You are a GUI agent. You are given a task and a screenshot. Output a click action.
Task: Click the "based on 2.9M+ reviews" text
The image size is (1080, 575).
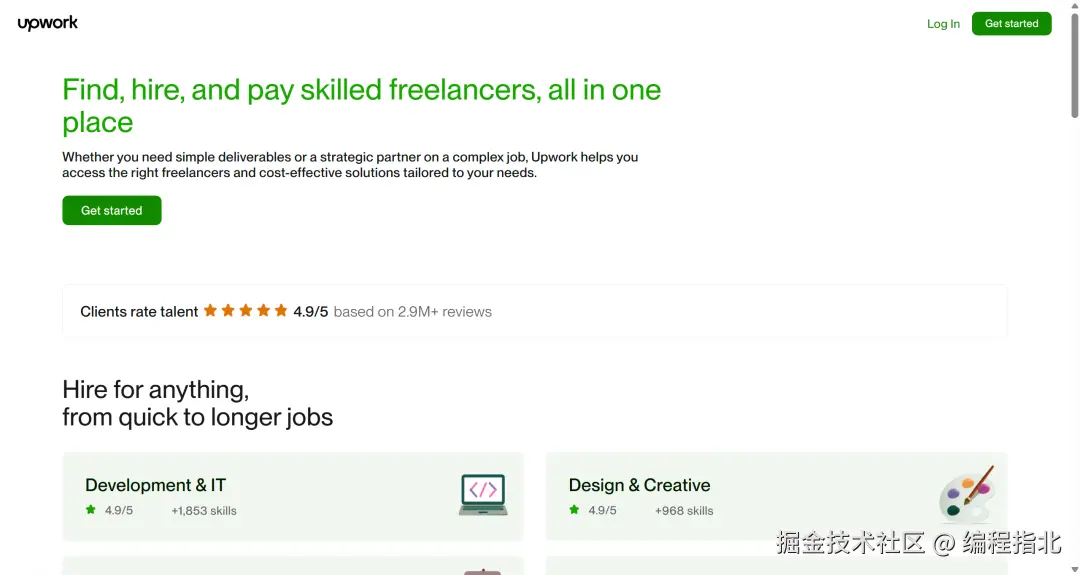point(412,312)
